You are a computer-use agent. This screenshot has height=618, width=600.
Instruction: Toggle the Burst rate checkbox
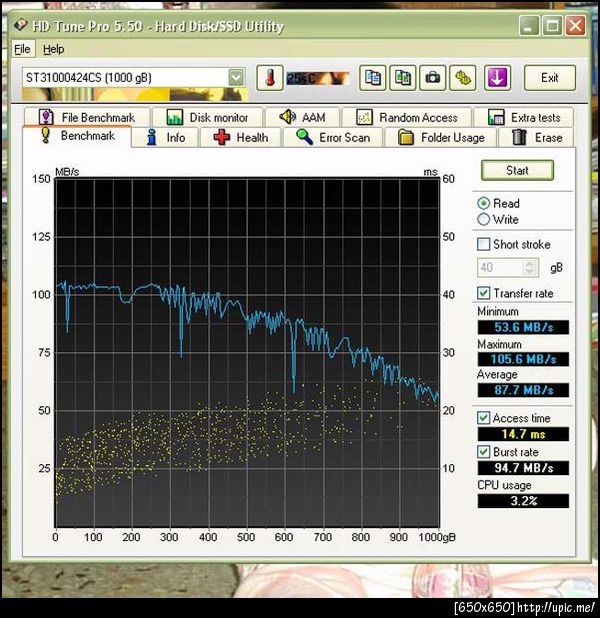[483, 452]
